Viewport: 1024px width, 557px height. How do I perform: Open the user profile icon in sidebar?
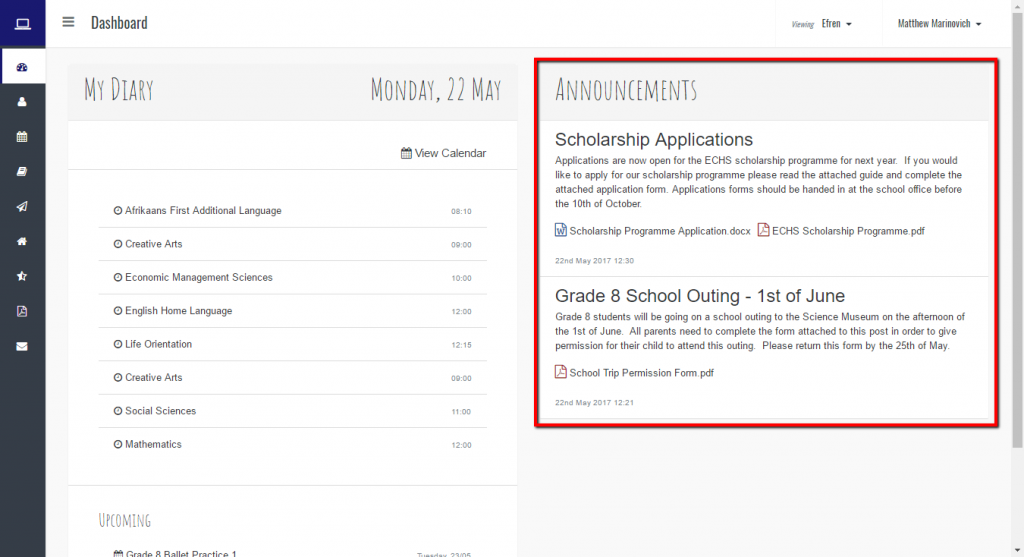[x=22, y=102]
